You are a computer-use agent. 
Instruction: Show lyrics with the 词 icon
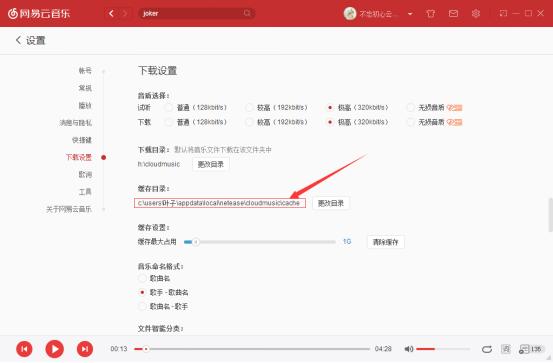point(505,349)
